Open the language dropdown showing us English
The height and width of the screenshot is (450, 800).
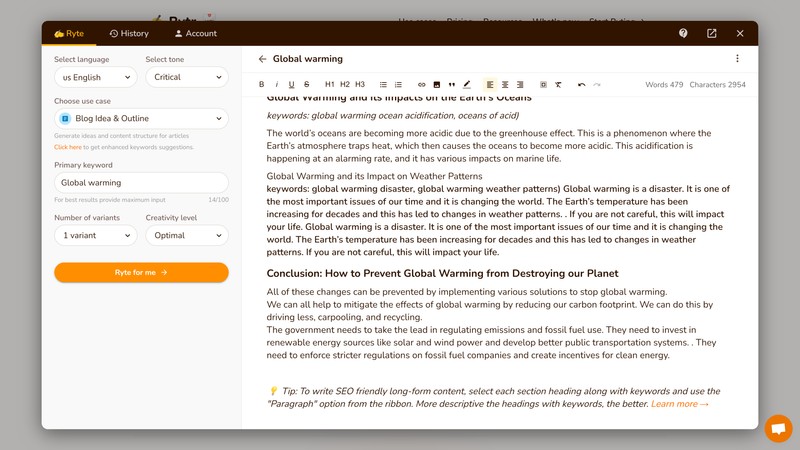point(95,77)
